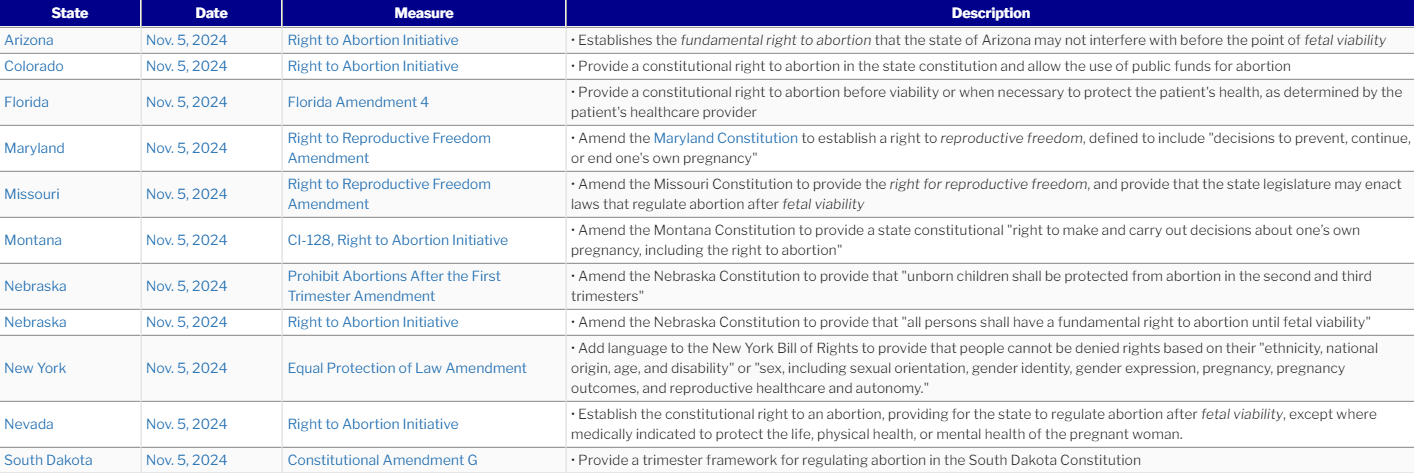Viewport: 1414px width, 475px height.
Task: Click the Nevada state link
Action: 29,424
